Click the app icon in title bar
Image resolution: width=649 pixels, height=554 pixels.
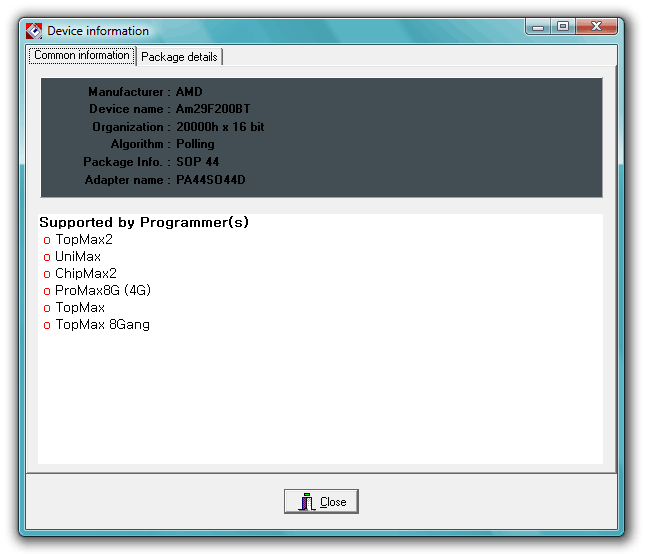[34, 31]
